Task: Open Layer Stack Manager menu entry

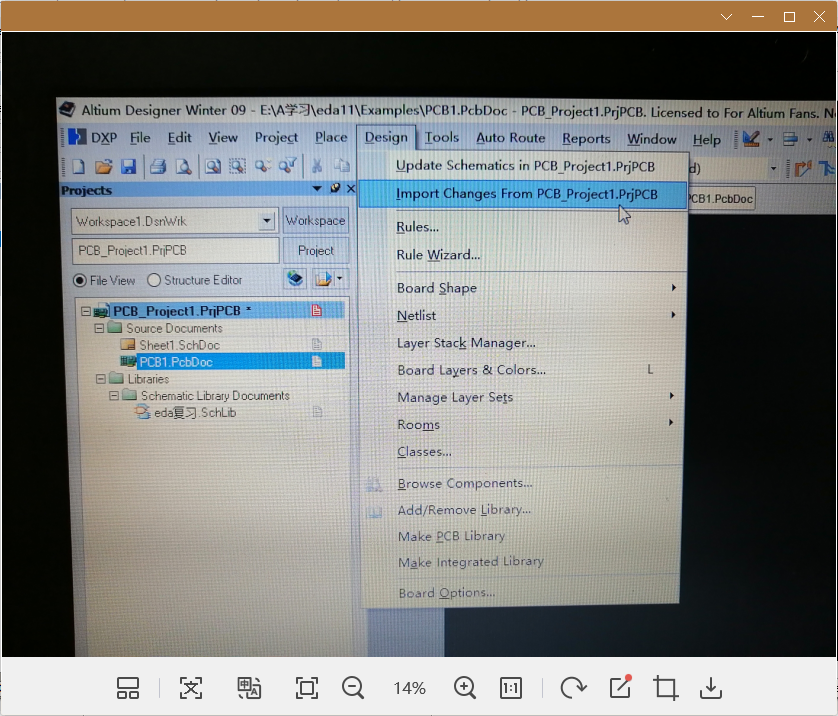Action: [x=466, y=343]
